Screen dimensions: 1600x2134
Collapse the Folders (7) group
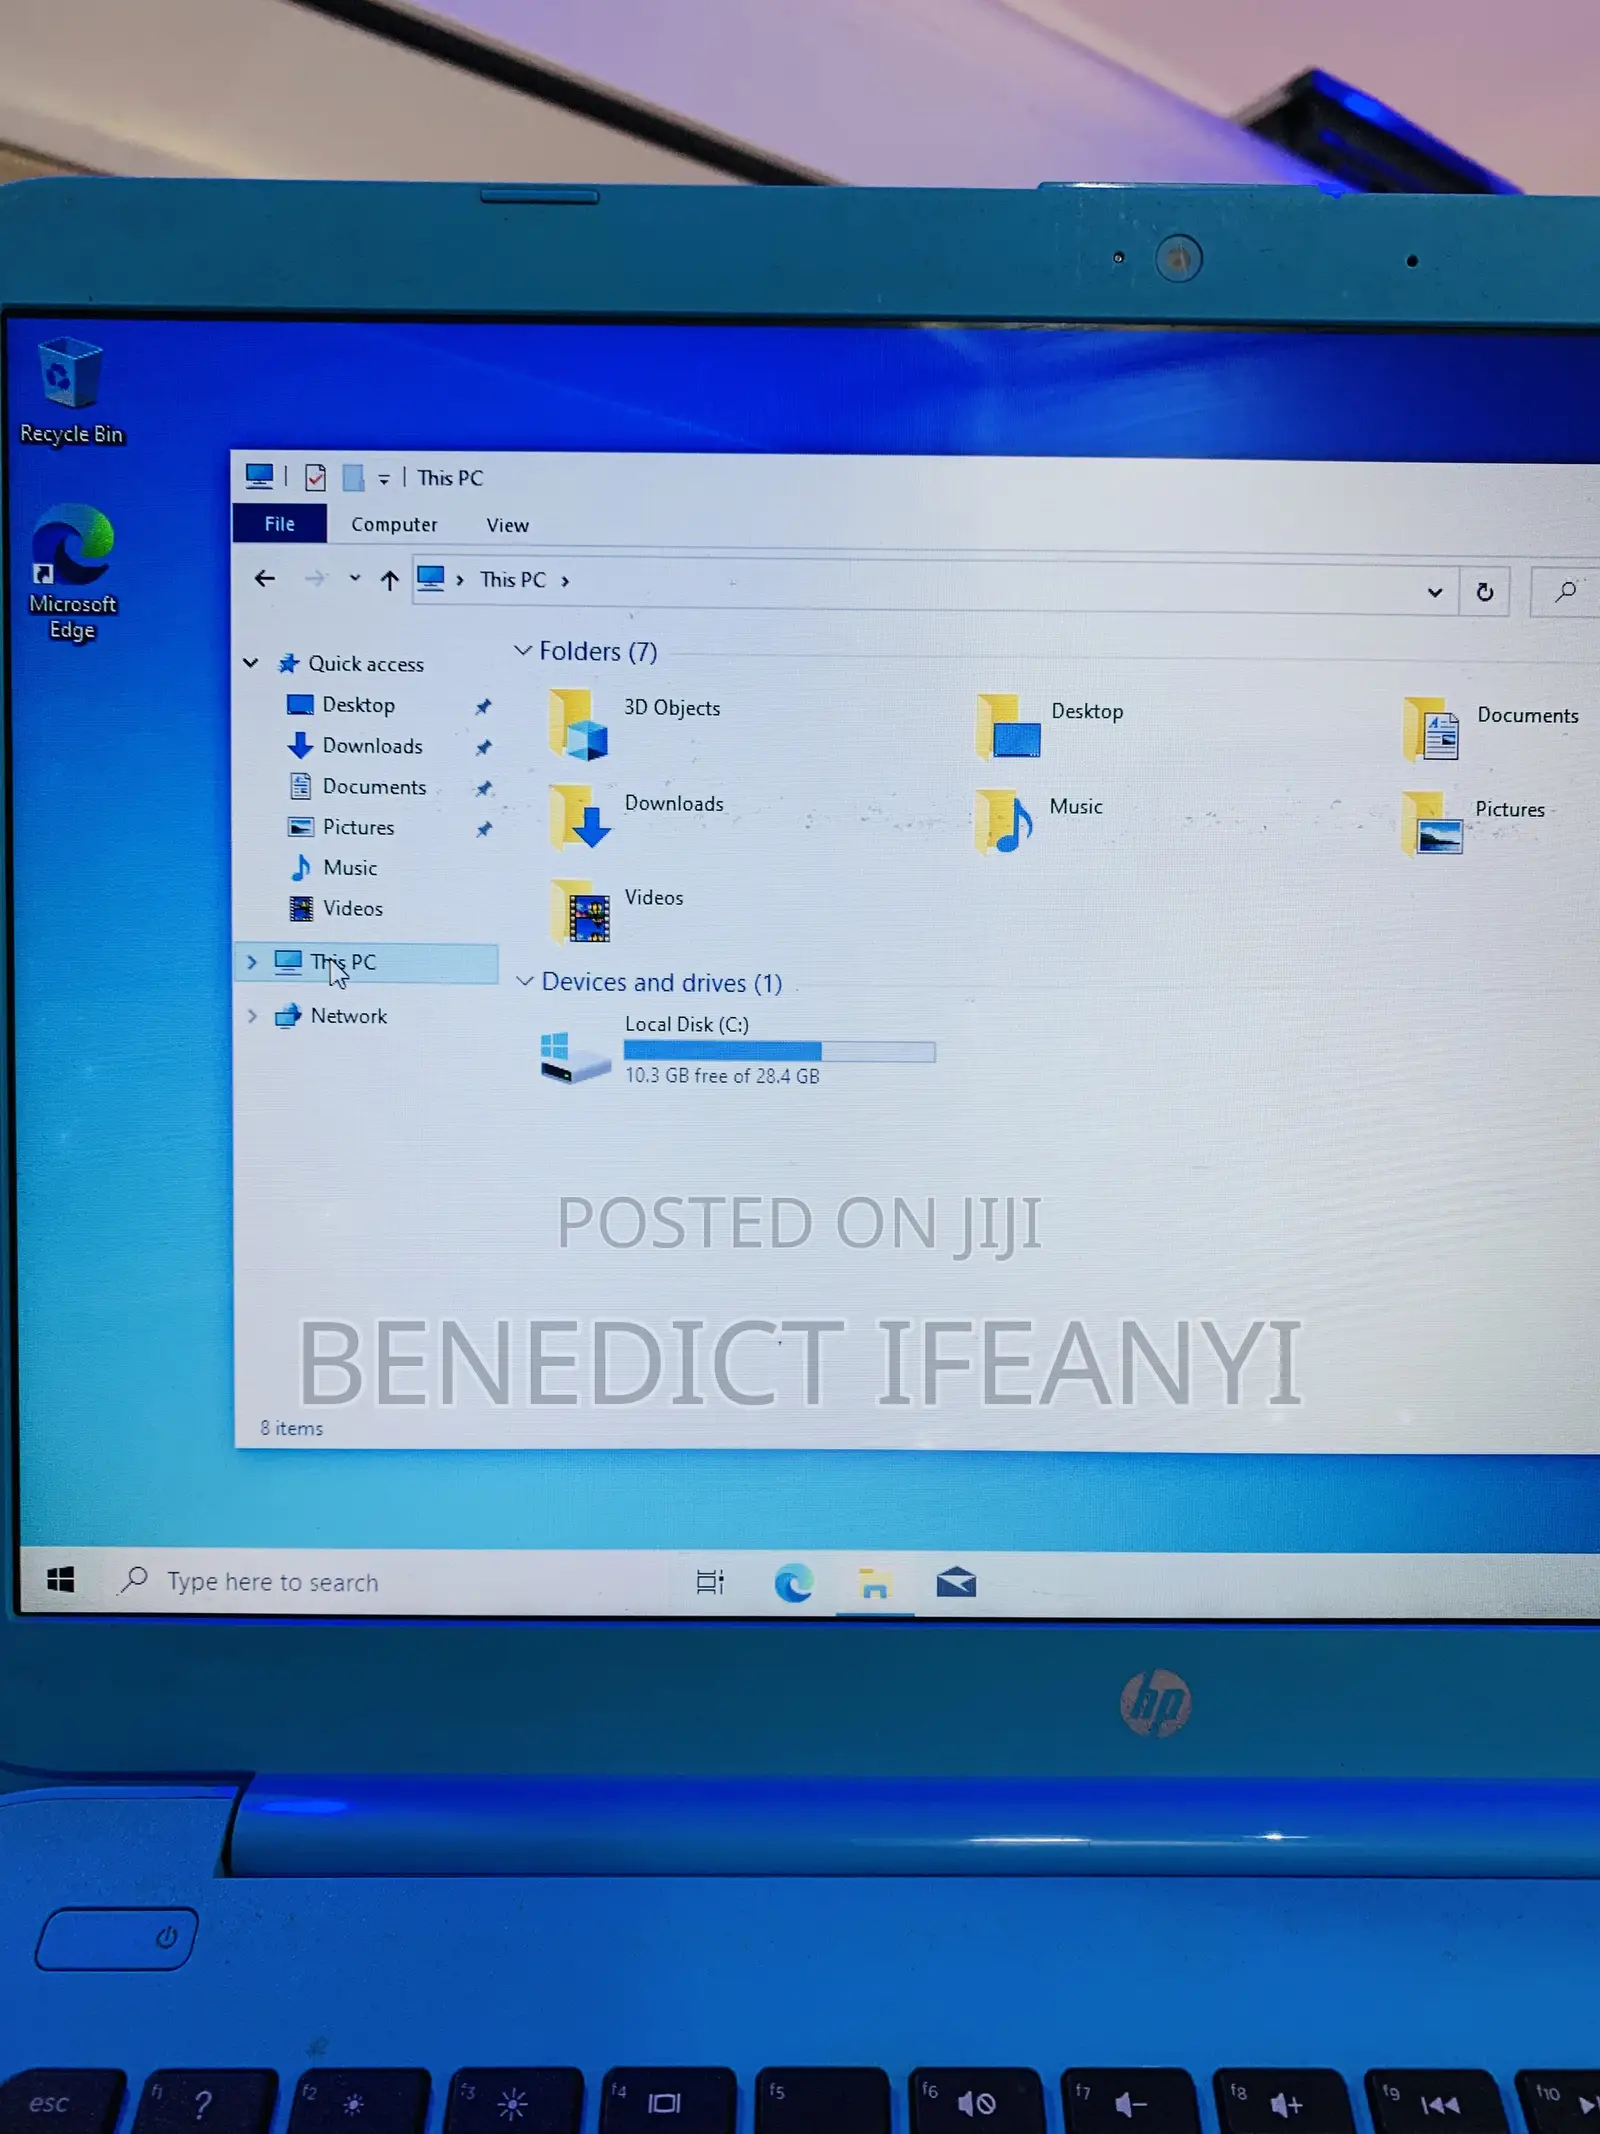click(x=523, y=650)
